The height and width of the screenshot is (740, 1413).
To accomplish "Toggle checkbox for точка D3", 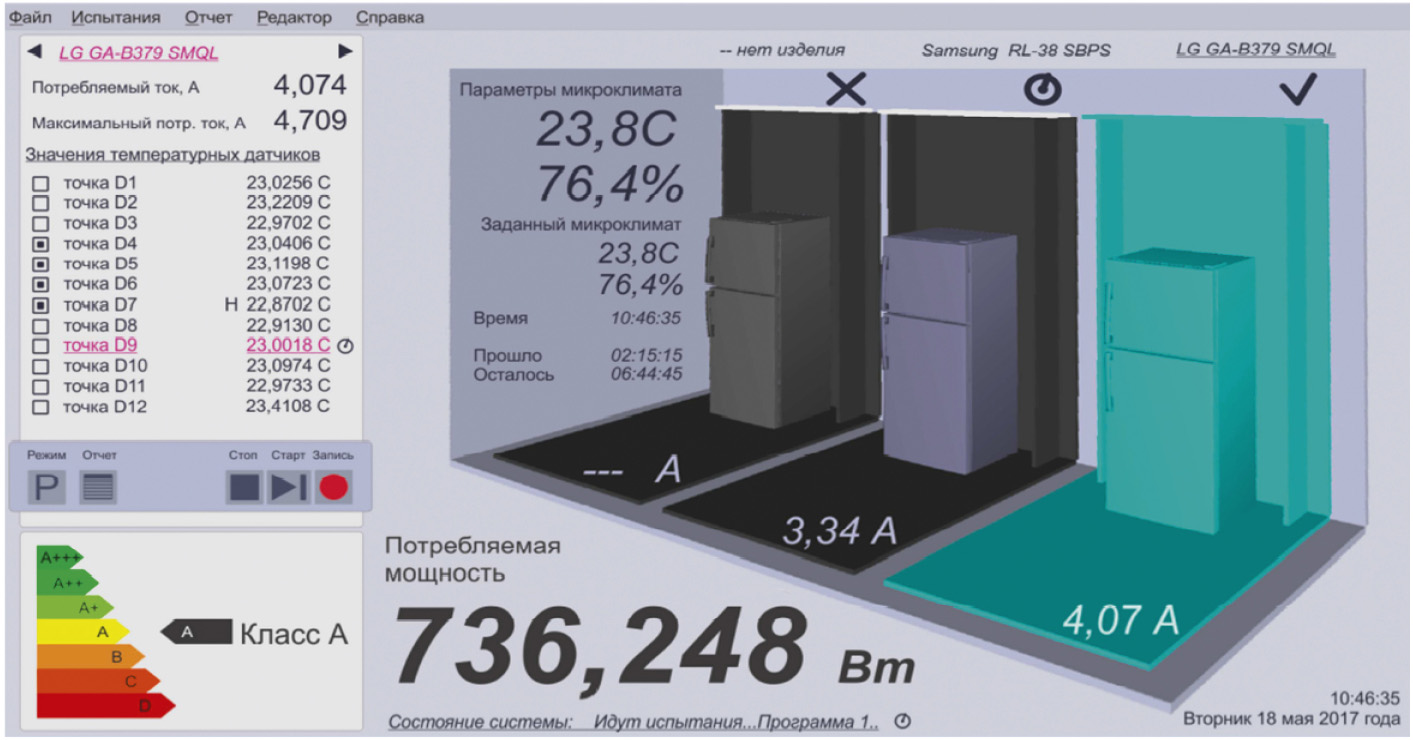I will click(41, 224).
